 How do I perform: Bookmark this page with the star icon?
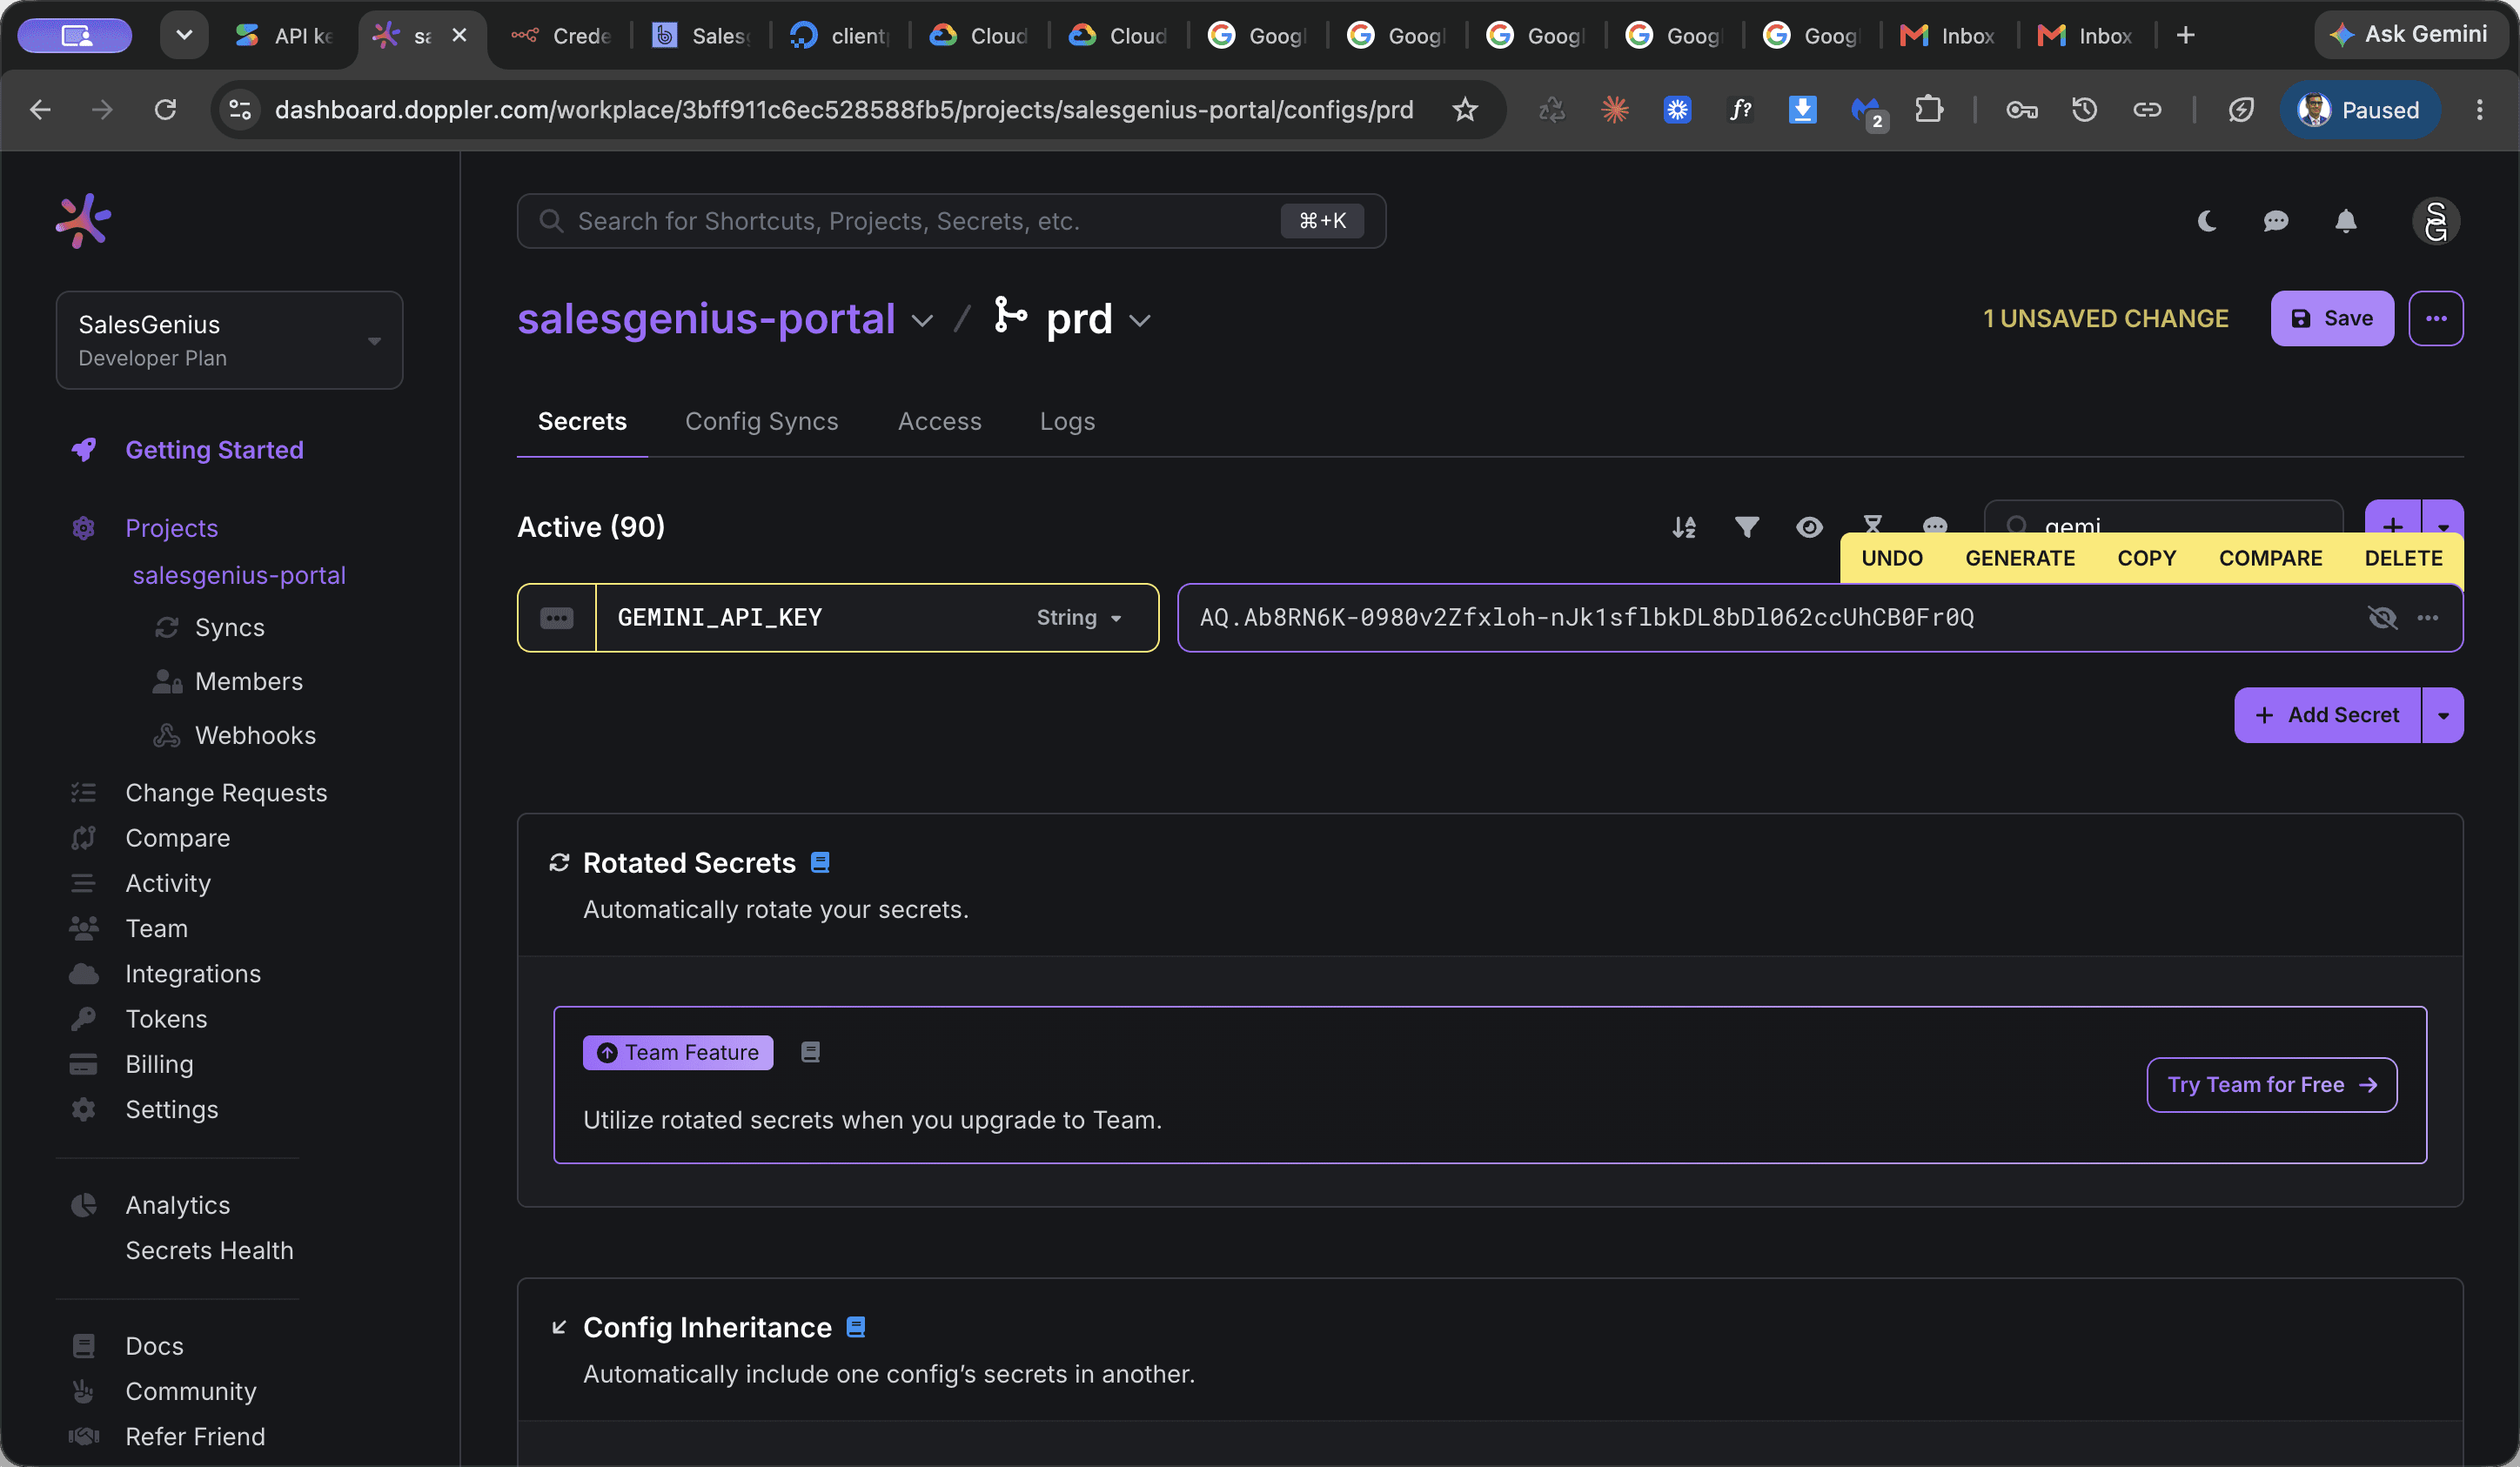point(1465,109)
